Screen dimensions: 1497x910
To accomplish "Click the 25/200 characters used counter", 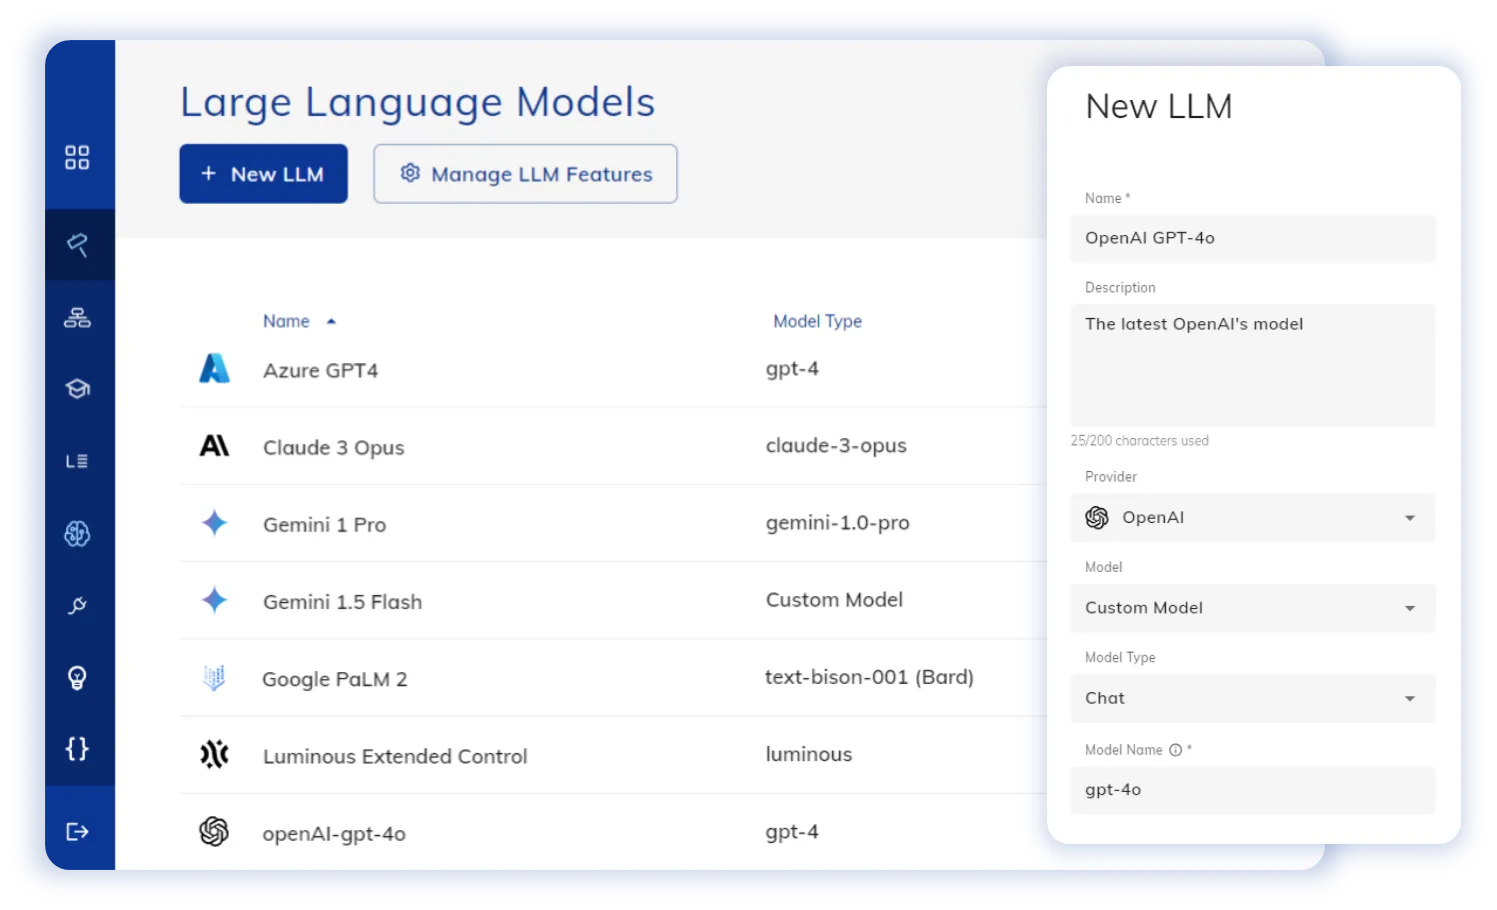I will pos(1139,441).
